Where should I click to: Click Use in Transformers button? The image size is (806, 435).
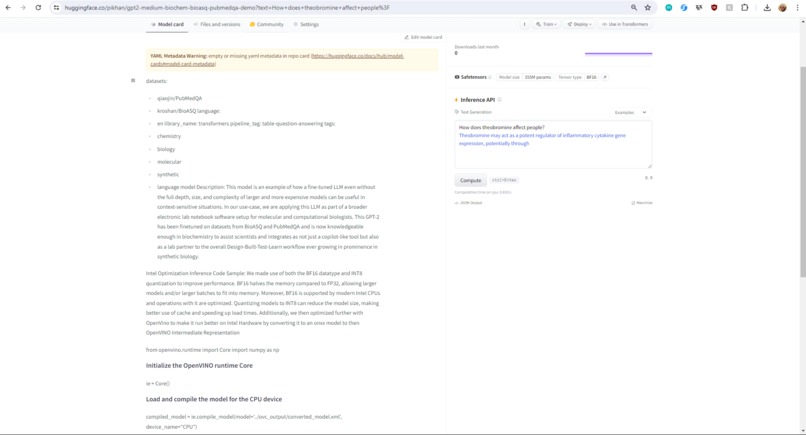click(625, 24)
